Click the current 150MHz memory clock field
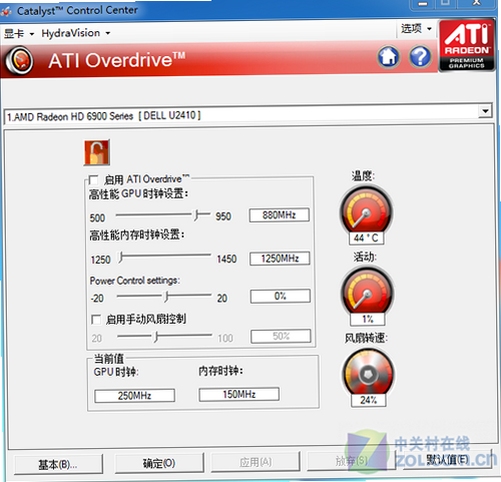Viewport: 501px width, 482px height. coord(239,395)
